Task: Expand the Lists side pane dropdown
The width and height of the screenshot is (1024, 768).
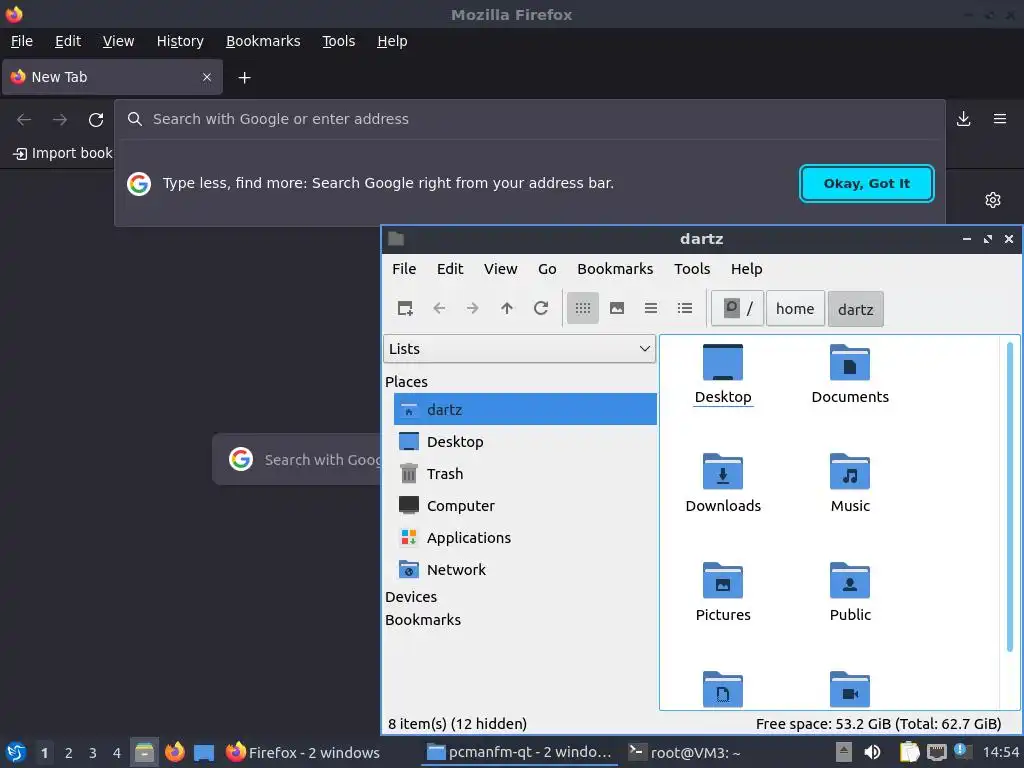Action: click(x=519, y=349)
